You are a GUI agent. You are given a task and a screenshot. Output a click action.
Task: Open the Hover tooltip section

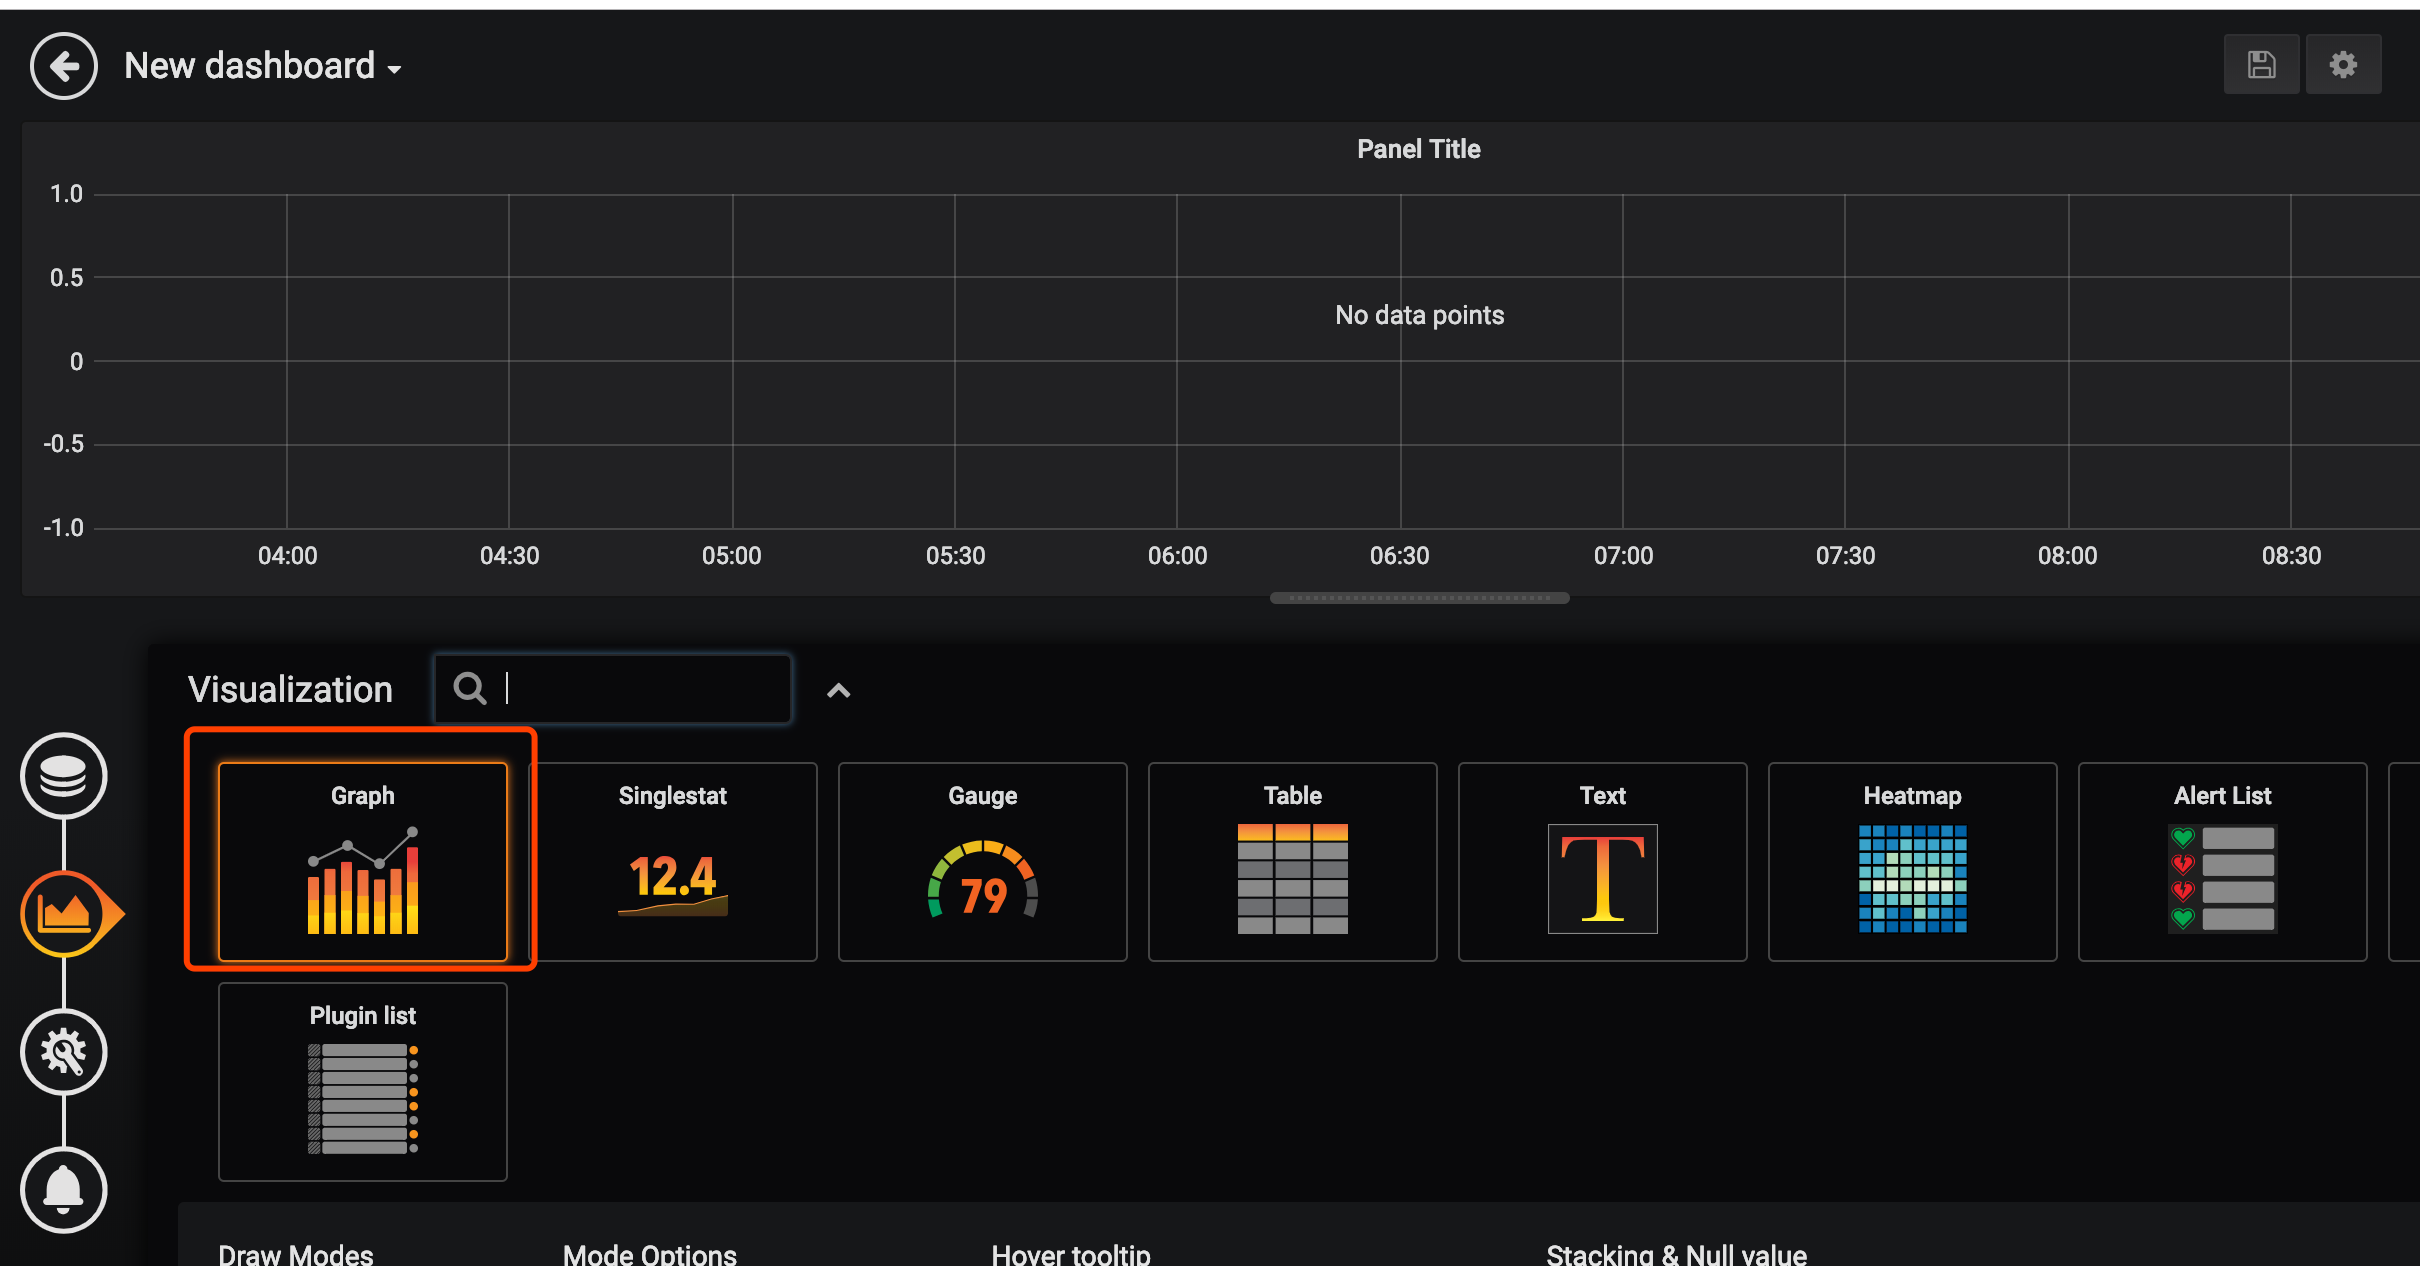click(1069, 1252)
